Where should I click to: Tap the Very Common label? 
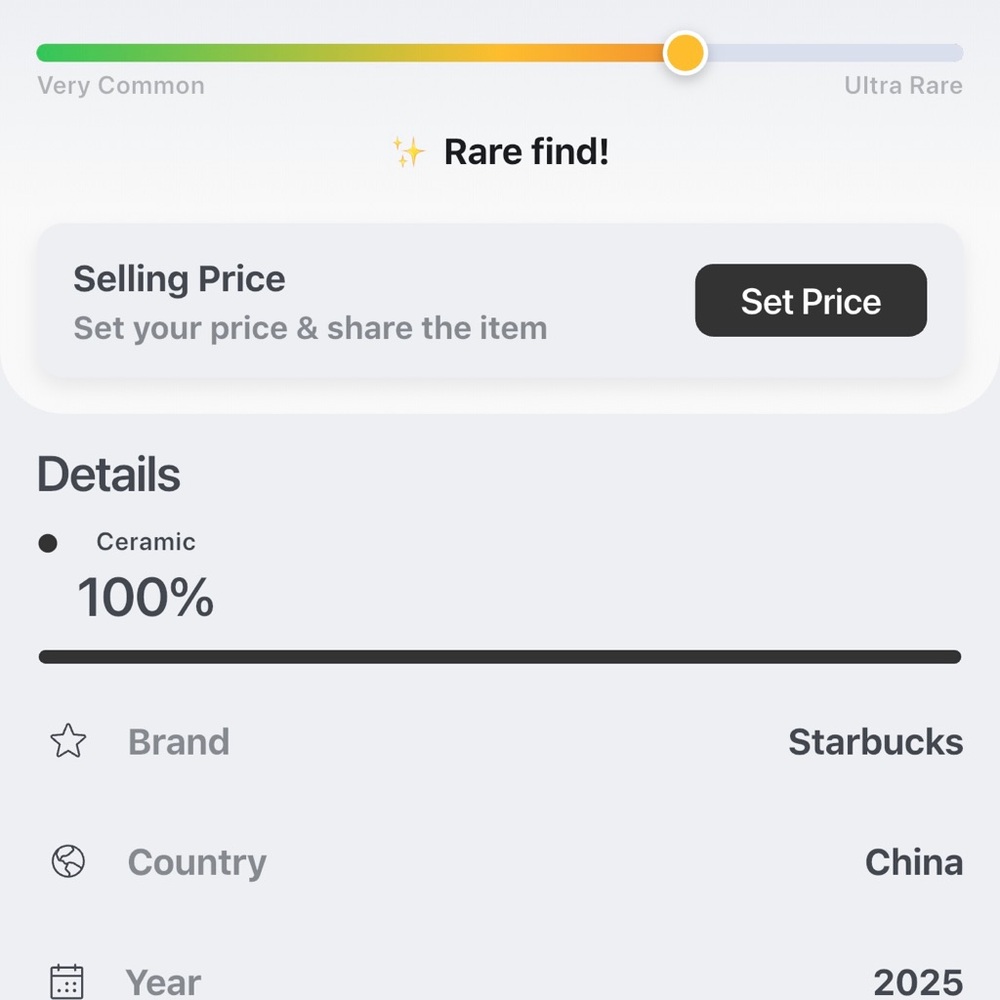(121, 85)
